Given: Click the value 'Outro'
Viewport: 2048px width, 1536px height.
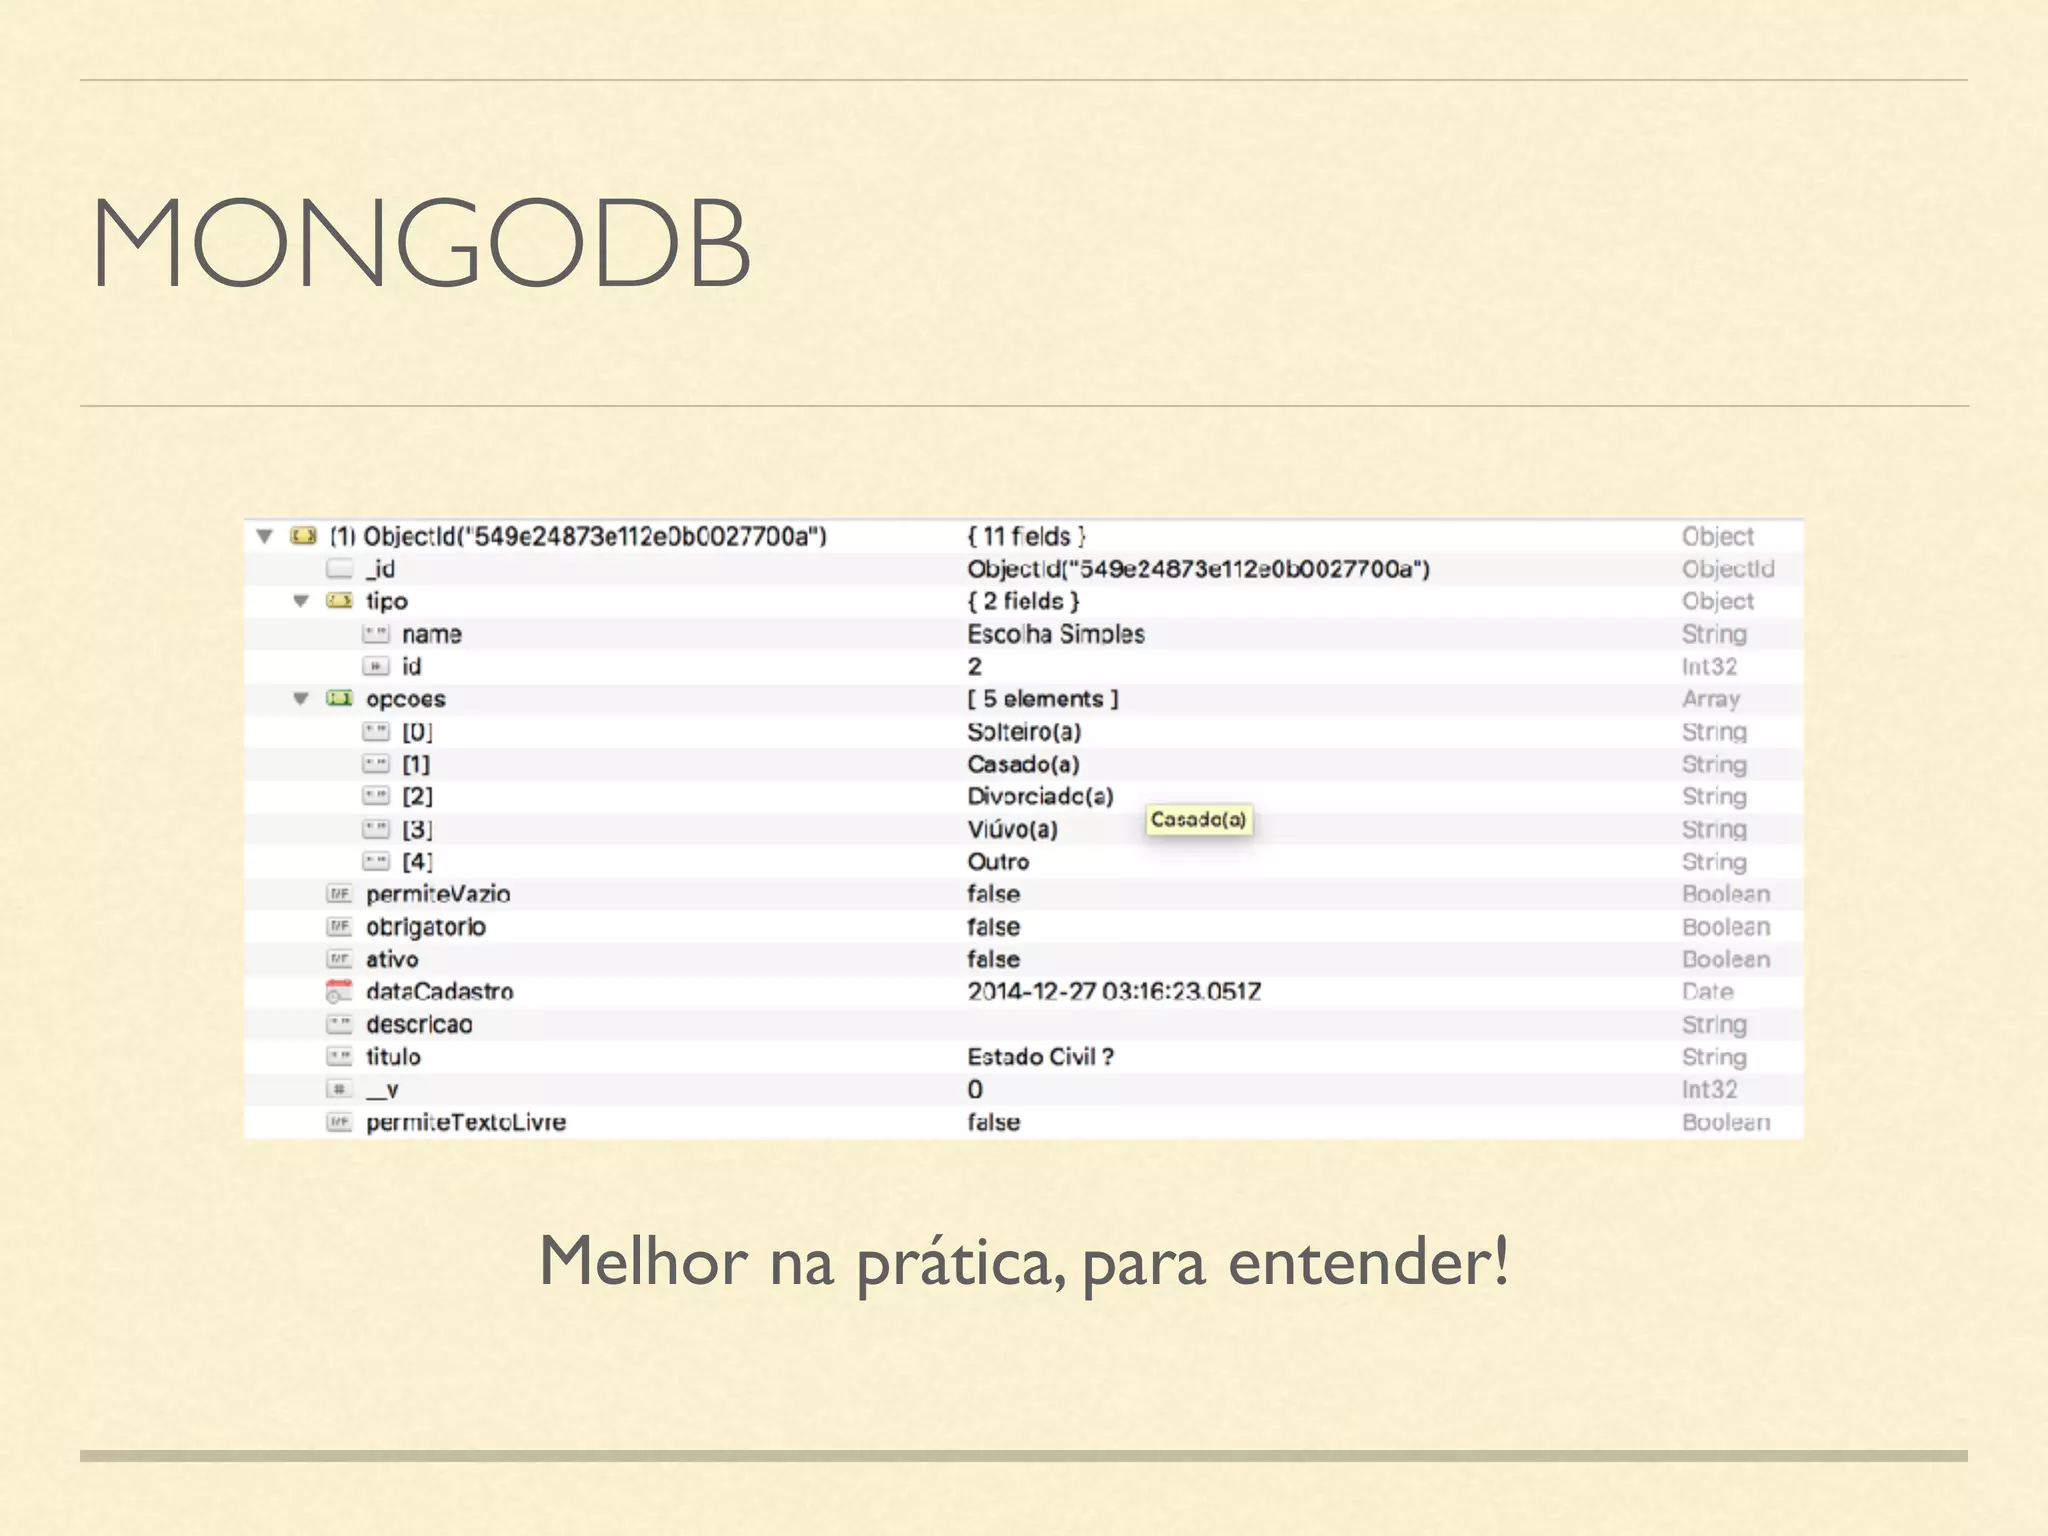Looking at the screenshot, I should click(998, 862).
